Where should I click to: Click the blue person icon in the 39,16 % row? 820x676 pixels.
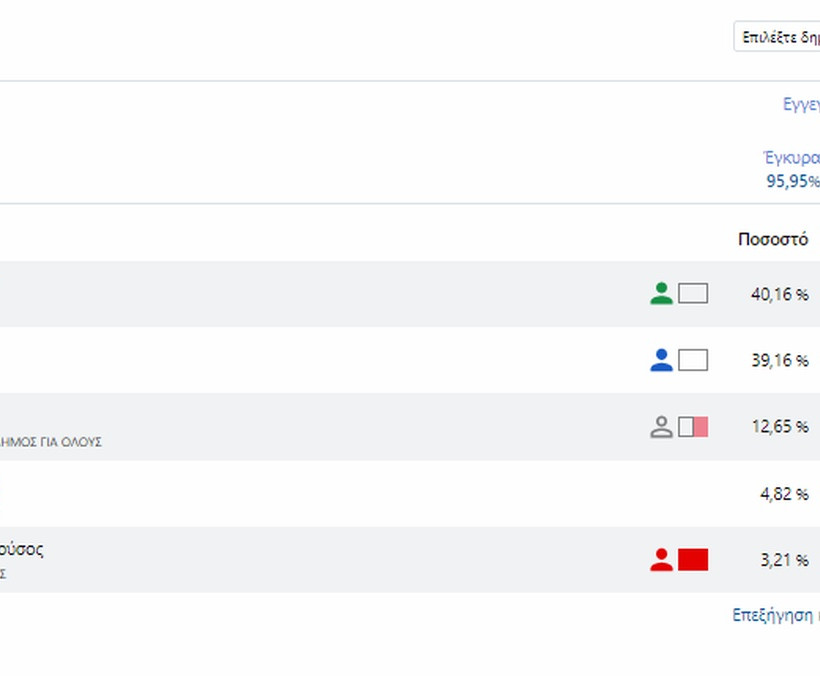[661, 360]
